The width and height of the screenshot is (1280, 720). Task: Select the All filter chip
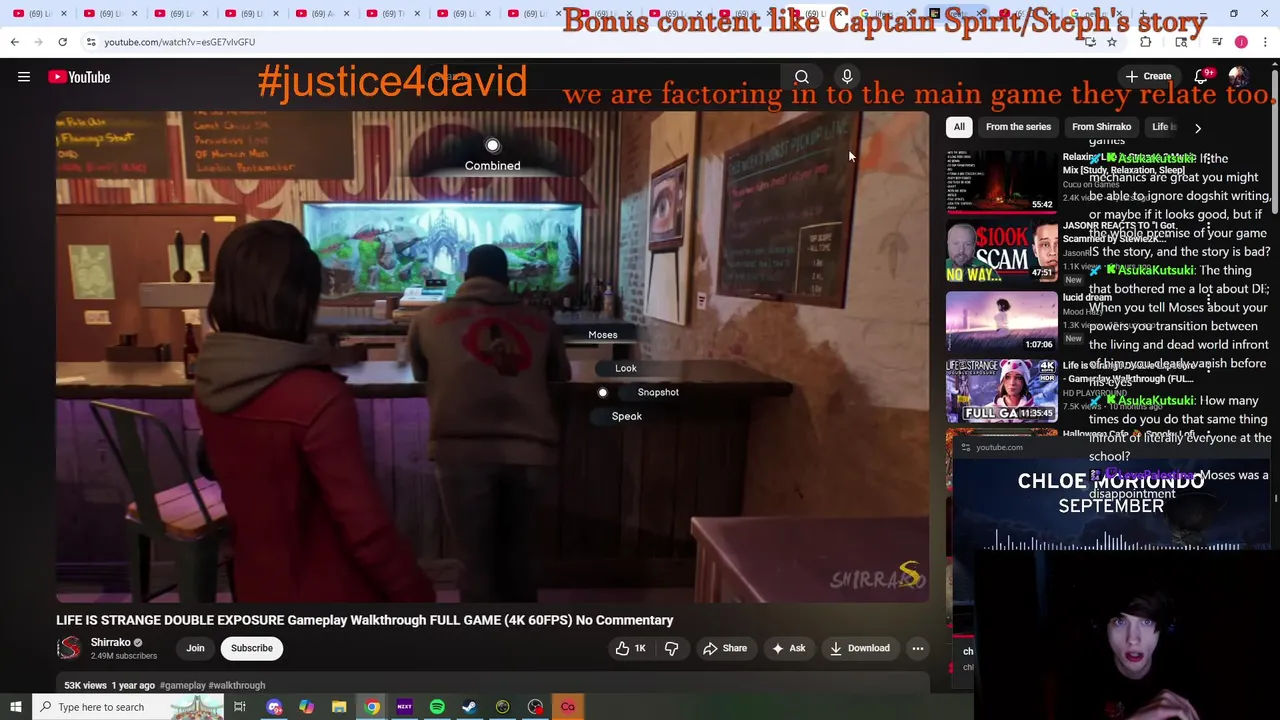tap(959, 127)
